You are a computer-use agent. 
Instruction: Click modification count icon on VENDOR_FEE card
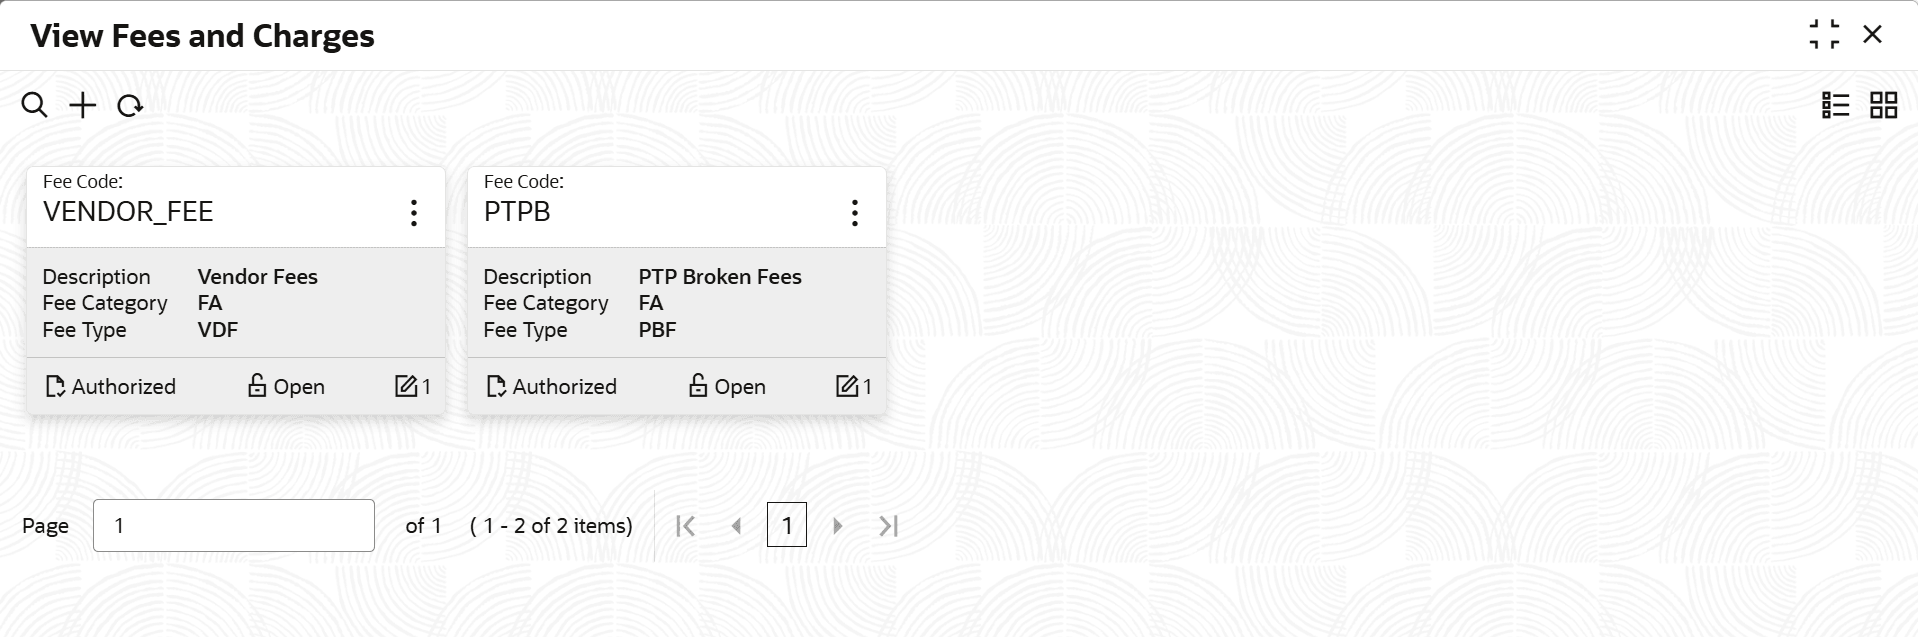[405, 386]
